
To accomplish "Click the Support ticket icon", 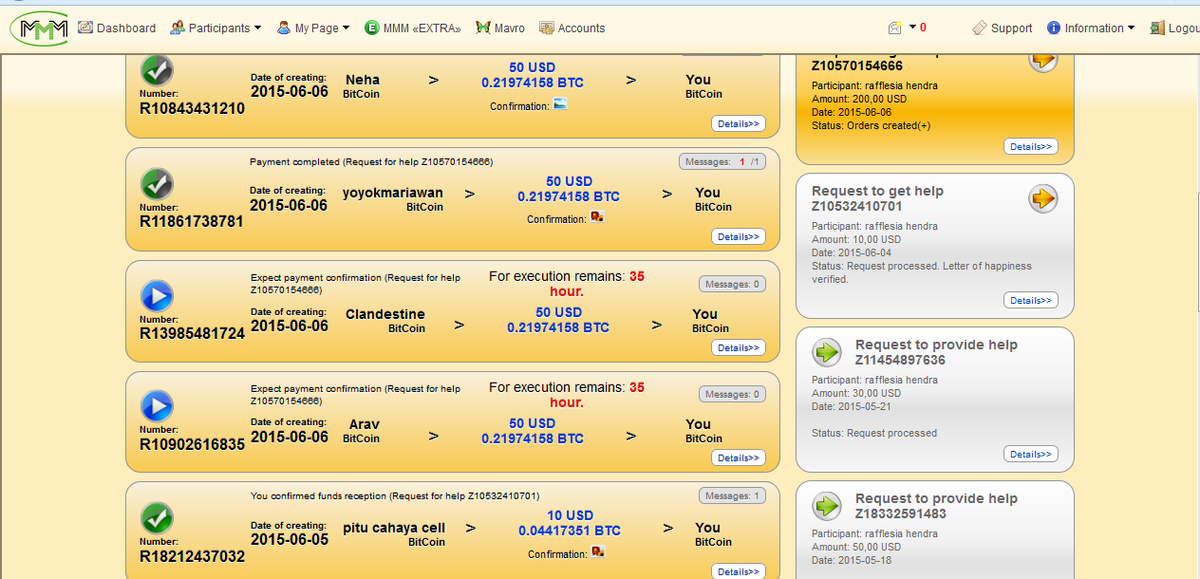I will click(979, 28).
